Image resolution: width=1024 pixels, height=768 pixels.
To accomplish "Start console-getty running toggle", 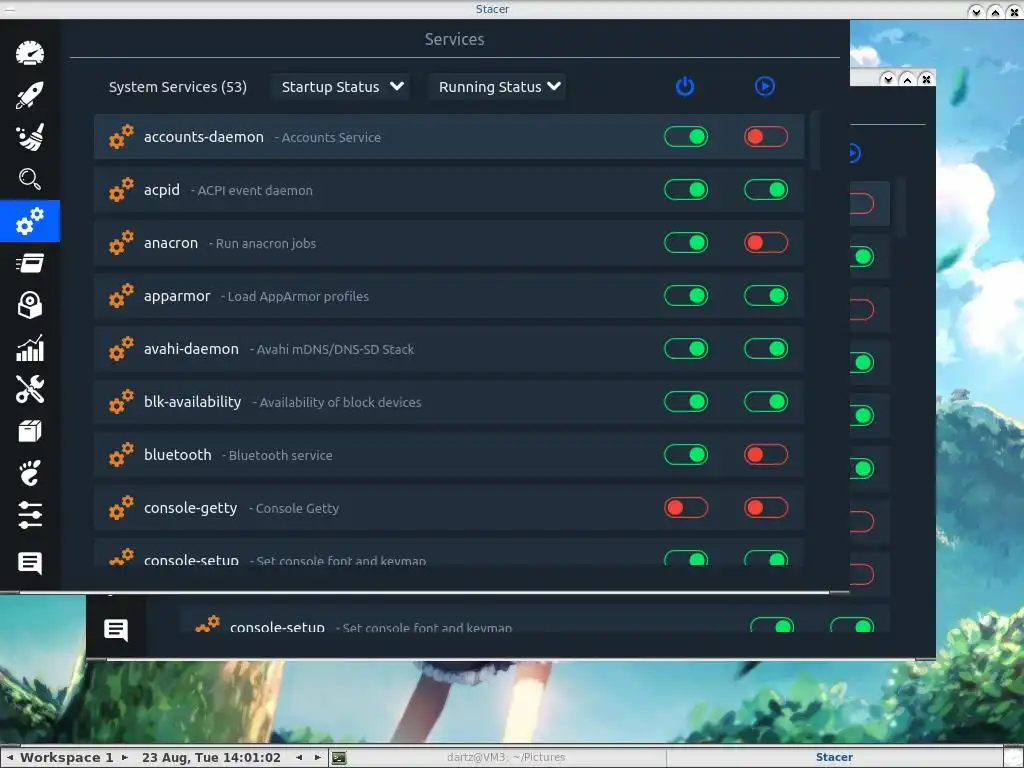I will (766, 507).
